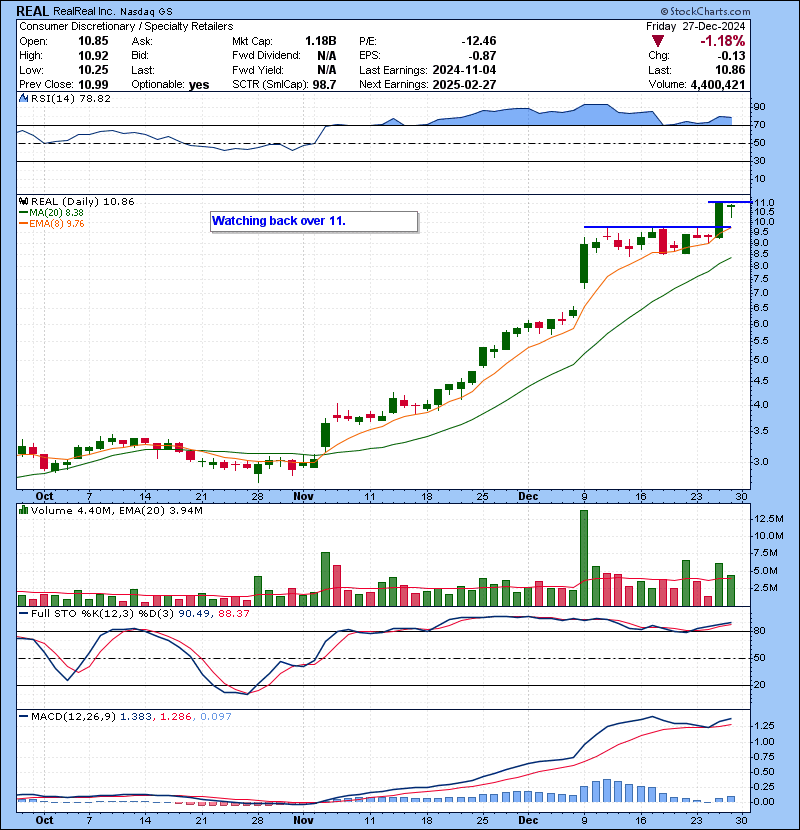Click the 90 level on RSI axis
Viewport: 800px width, 830px height.
(759, 107)
